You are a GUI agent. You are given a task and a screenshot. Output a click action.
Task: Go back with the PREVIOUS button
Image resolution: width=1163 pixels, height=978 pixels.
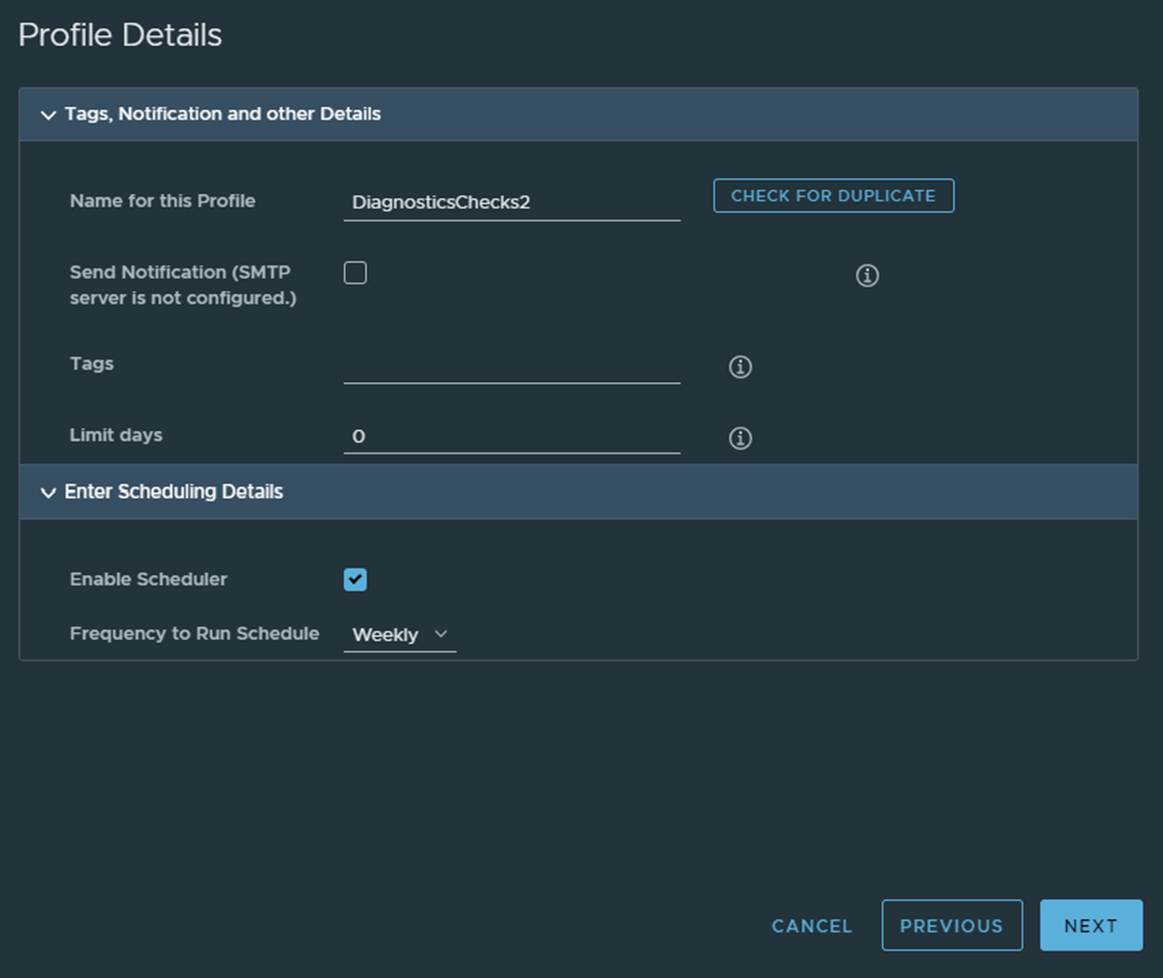951,926
